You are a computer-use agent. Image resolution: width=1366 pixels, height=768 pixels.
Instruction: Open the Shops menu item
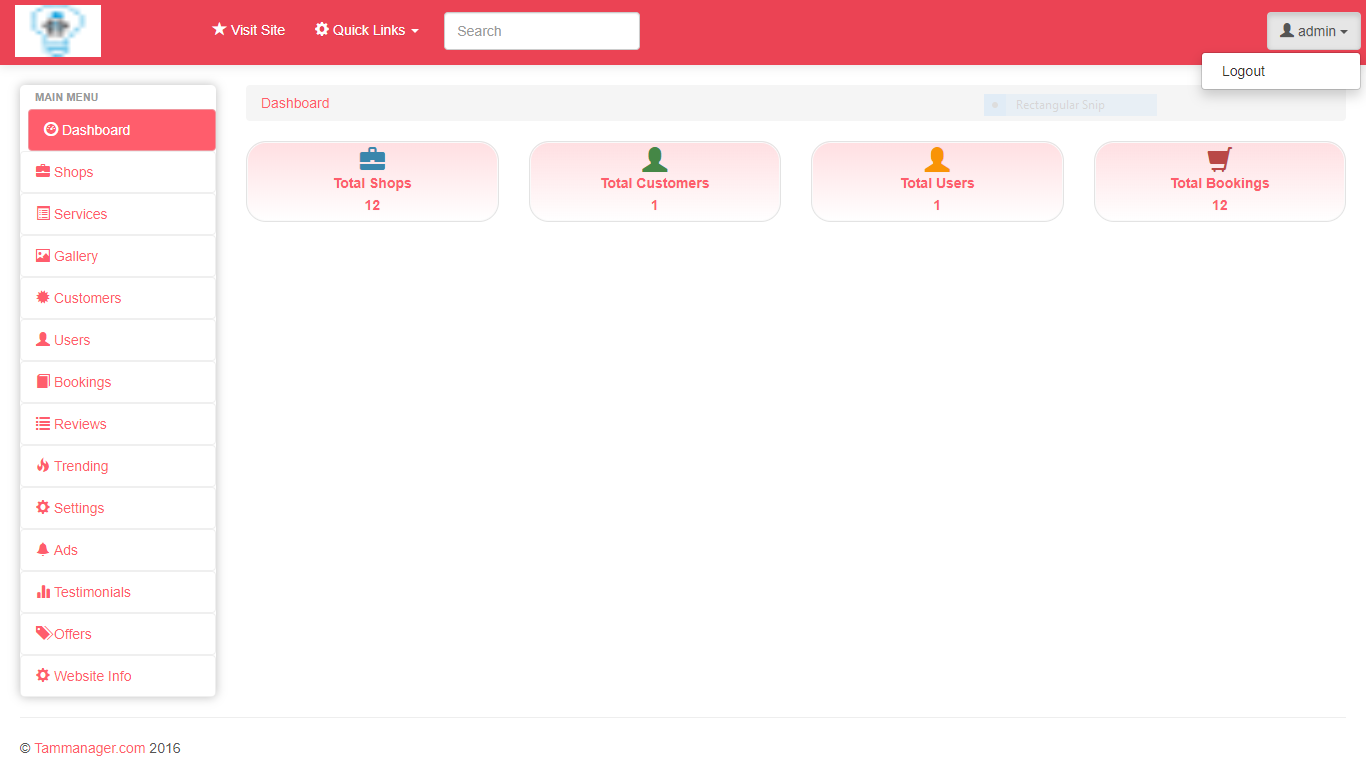point(73,172)
